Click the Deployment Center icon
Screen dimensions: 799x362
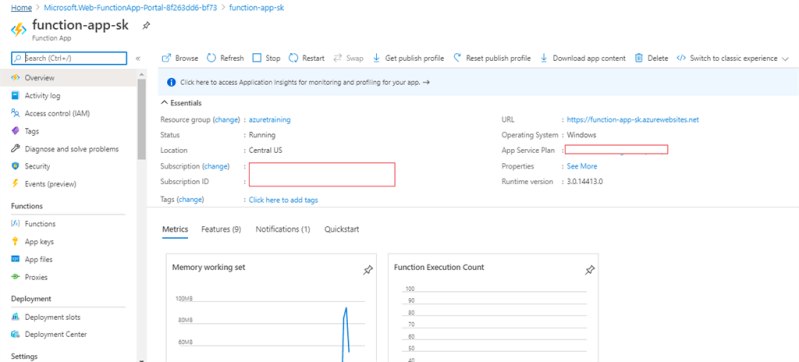15,334
